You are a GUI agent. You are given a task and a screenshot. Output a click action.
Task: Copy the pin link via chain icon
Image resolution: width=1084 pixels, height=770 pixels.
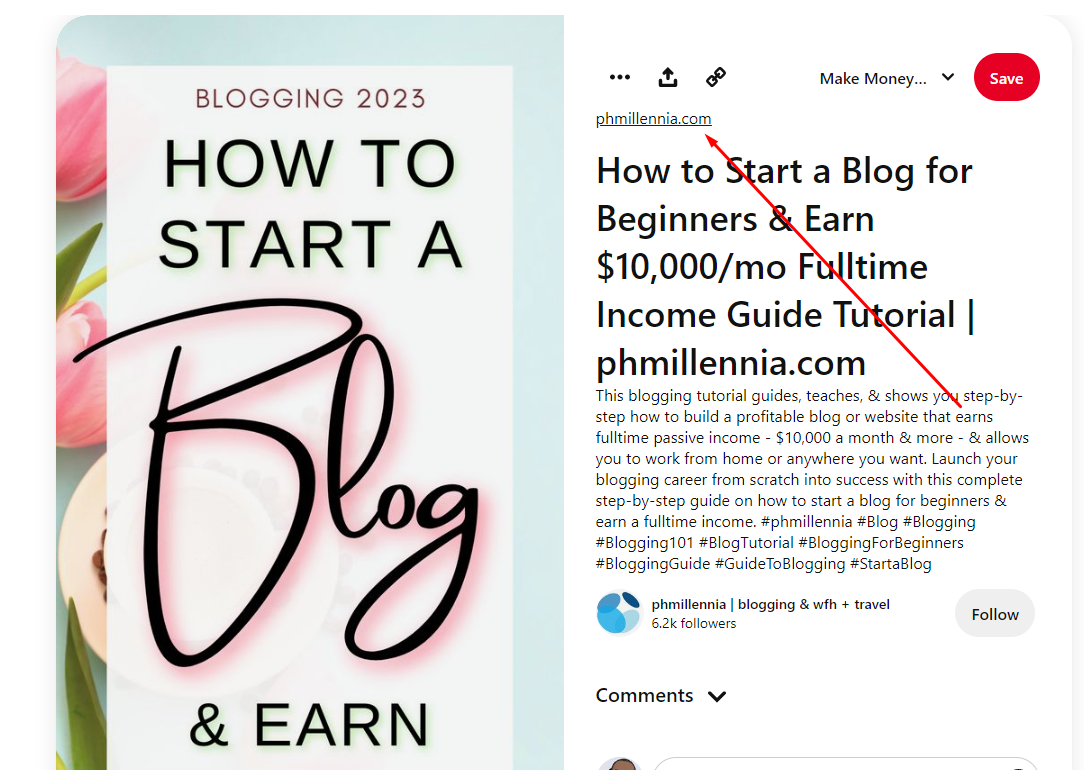[x=716, y=77]
